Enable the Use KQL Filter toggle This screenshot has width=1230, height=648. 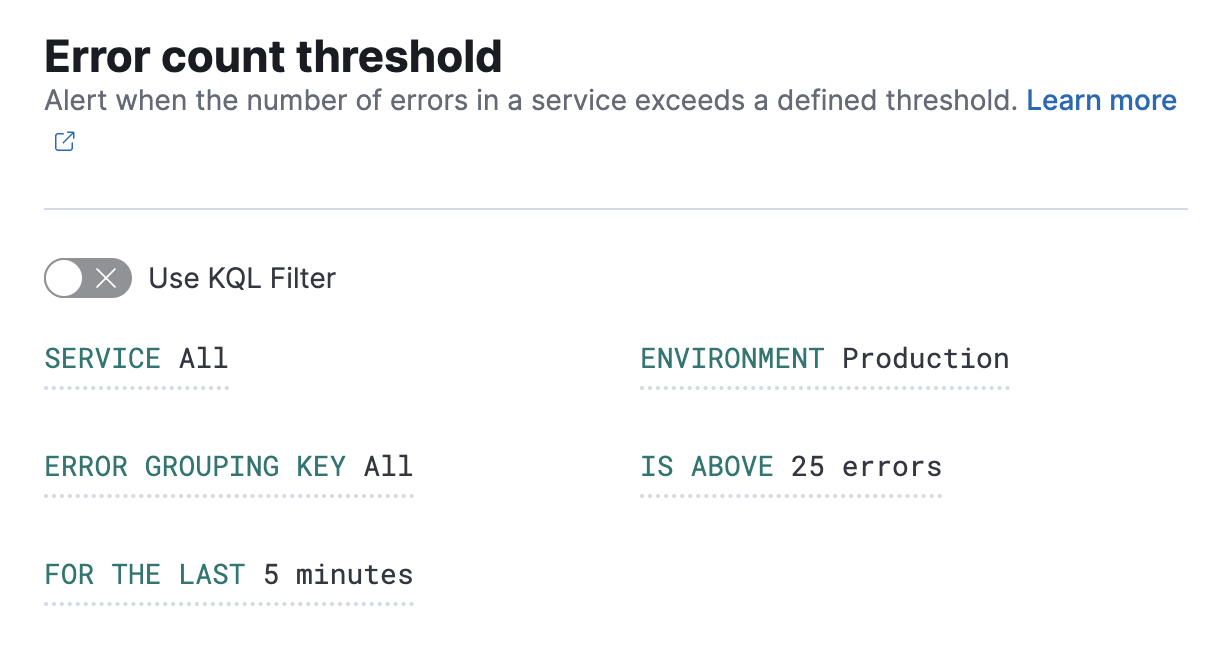click(88, 278)
